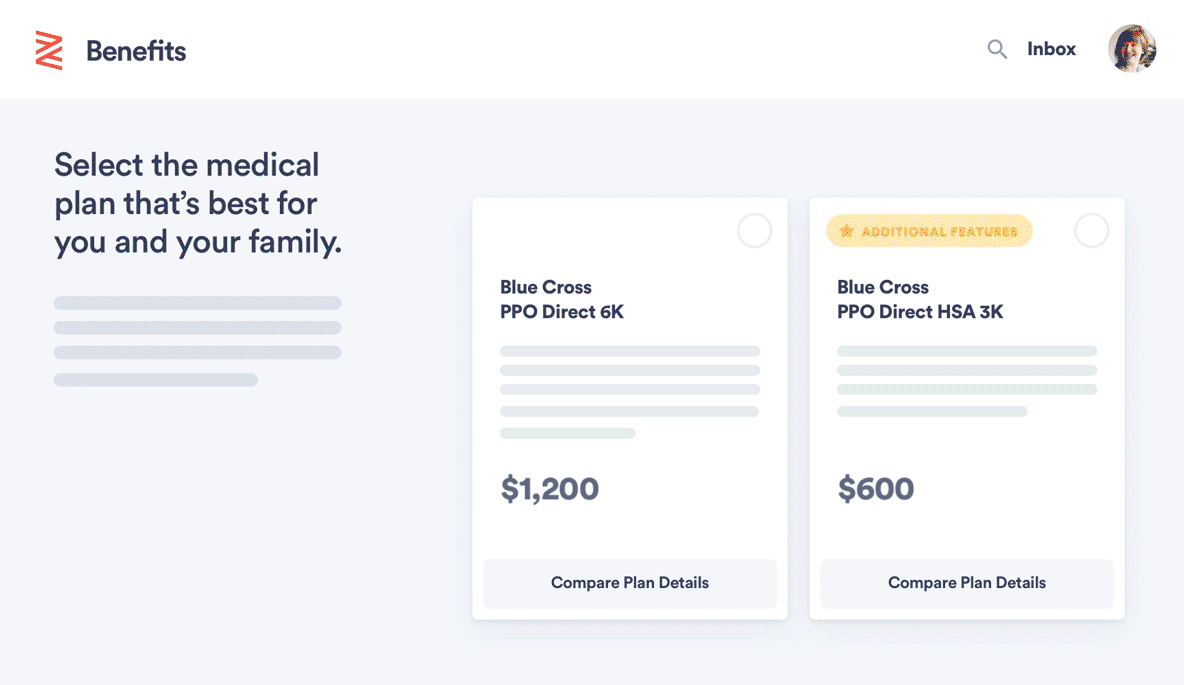Go to Benefits header title
The height and width of the screenshot is (685, 1184).
coord(136,51)
